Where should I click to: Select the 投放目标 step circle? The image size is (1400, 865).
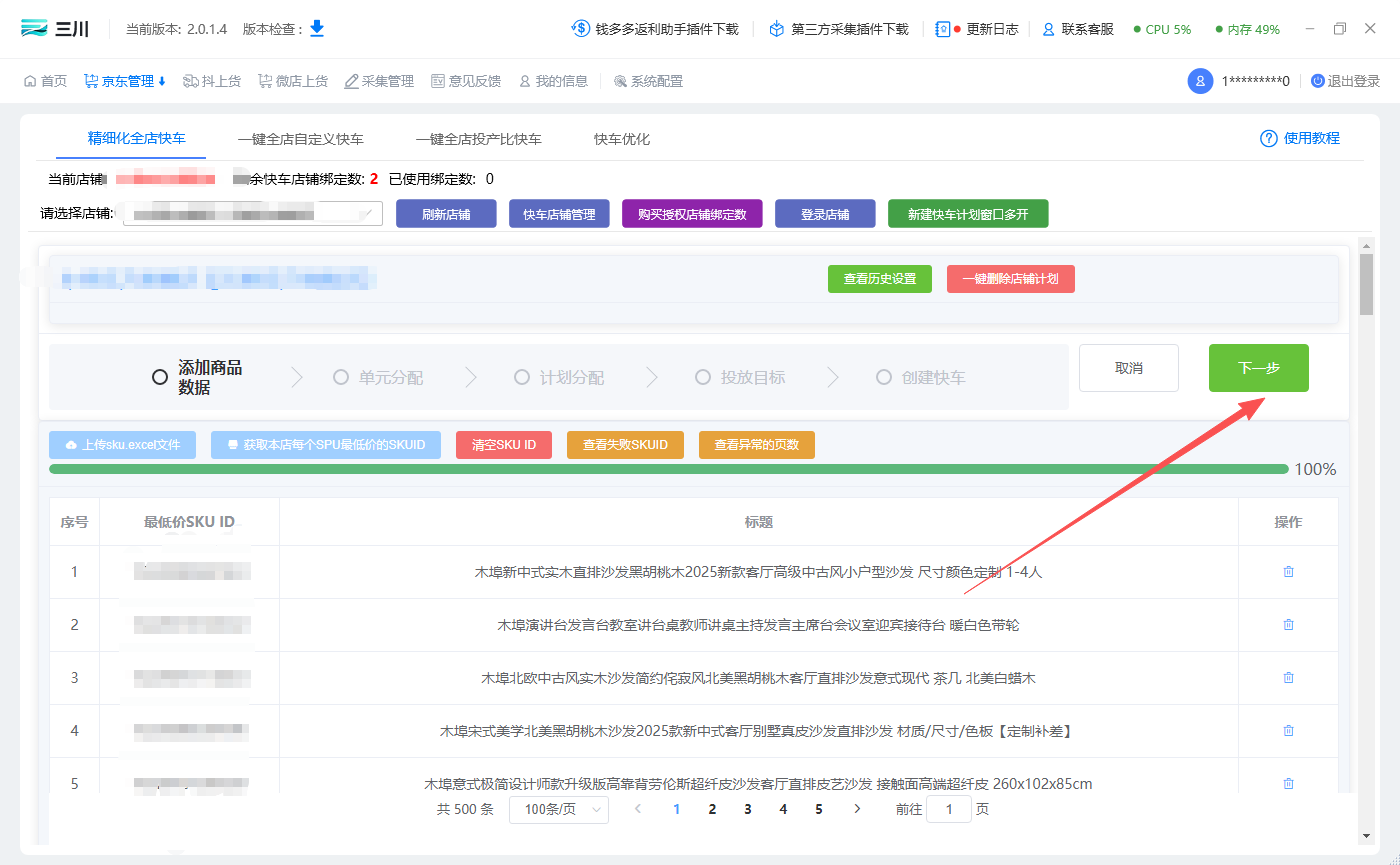(702, 377)
